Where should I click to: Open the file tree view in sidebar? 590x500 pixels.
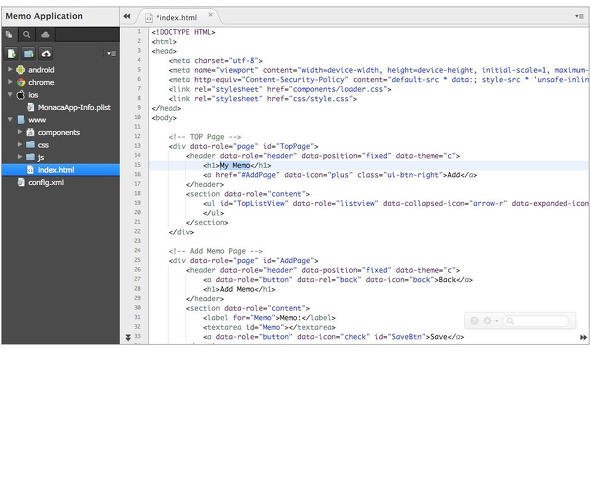9,35
